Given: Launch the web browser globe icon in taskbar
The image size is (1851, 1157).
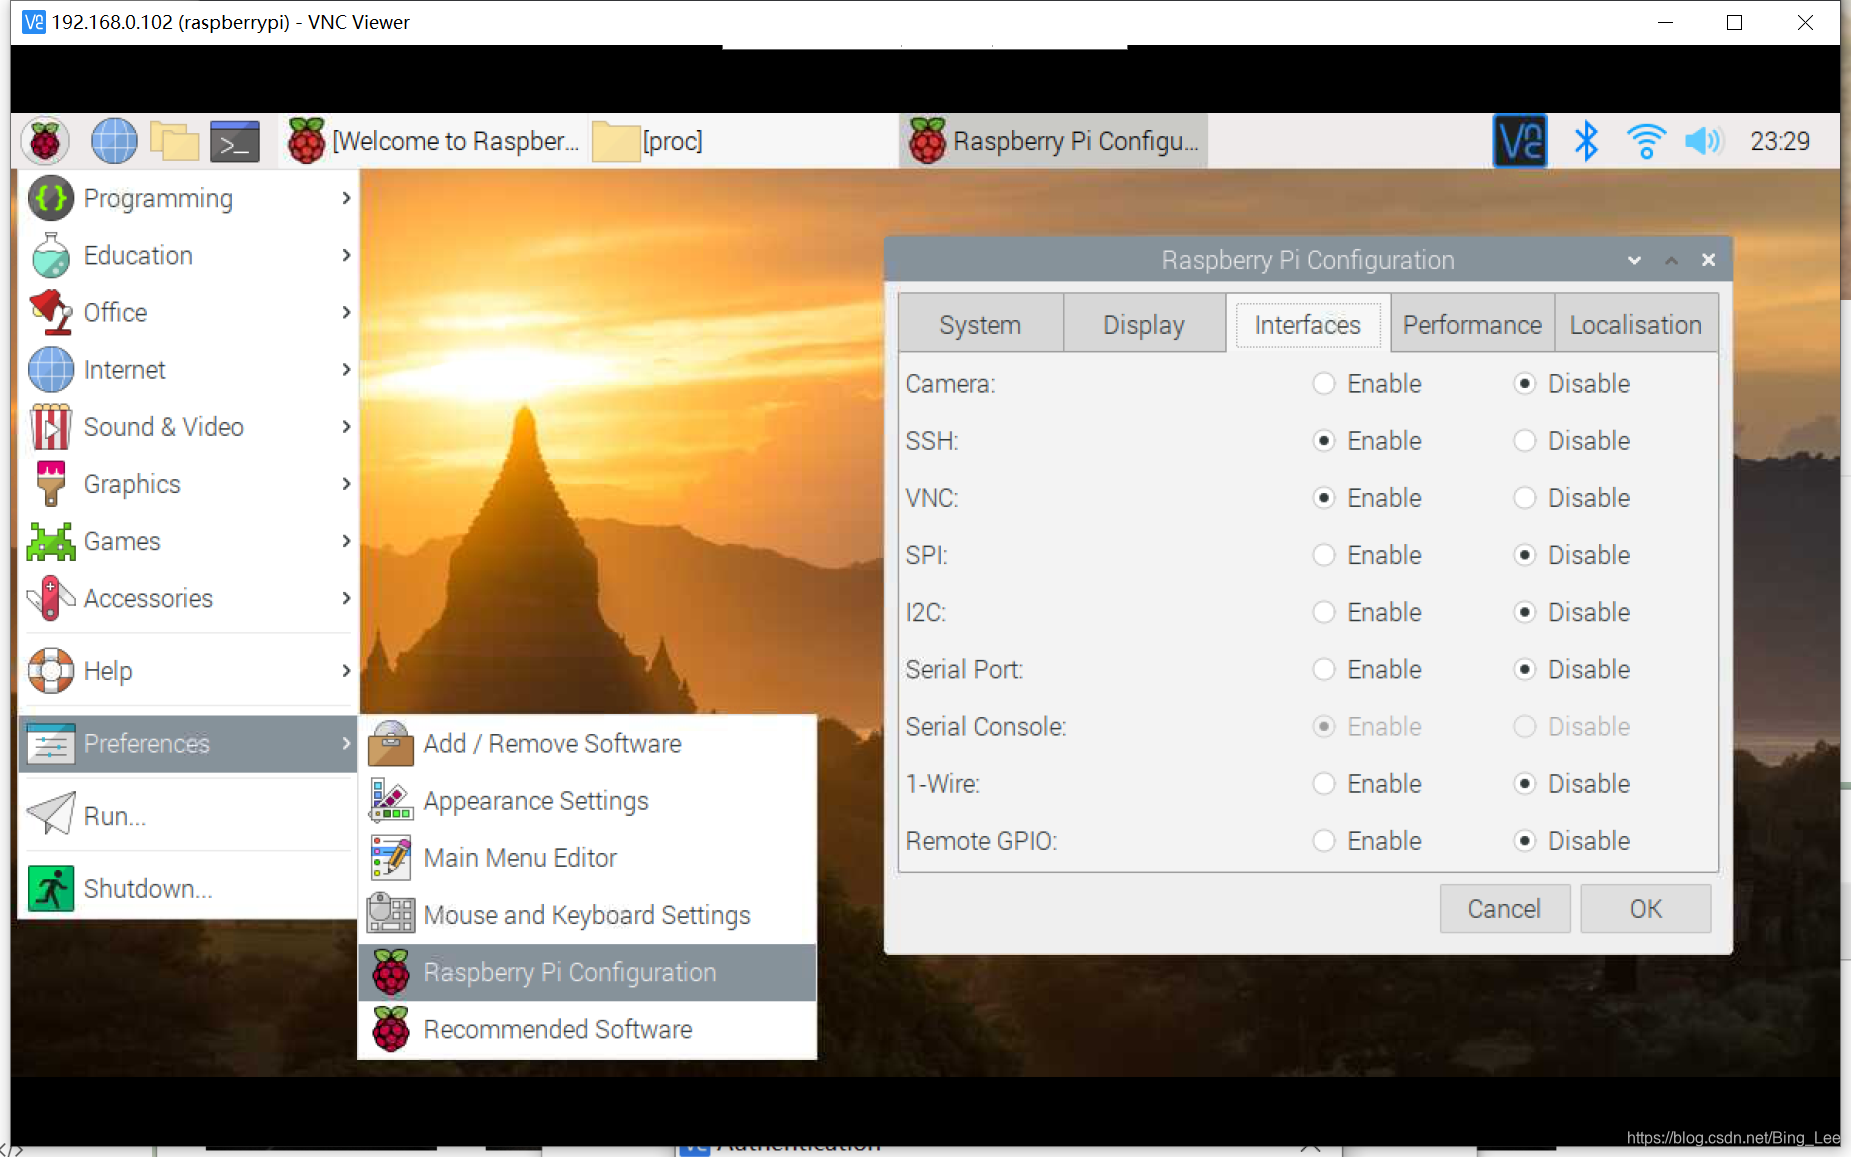Looking at the screenshot, I should 114,141.
